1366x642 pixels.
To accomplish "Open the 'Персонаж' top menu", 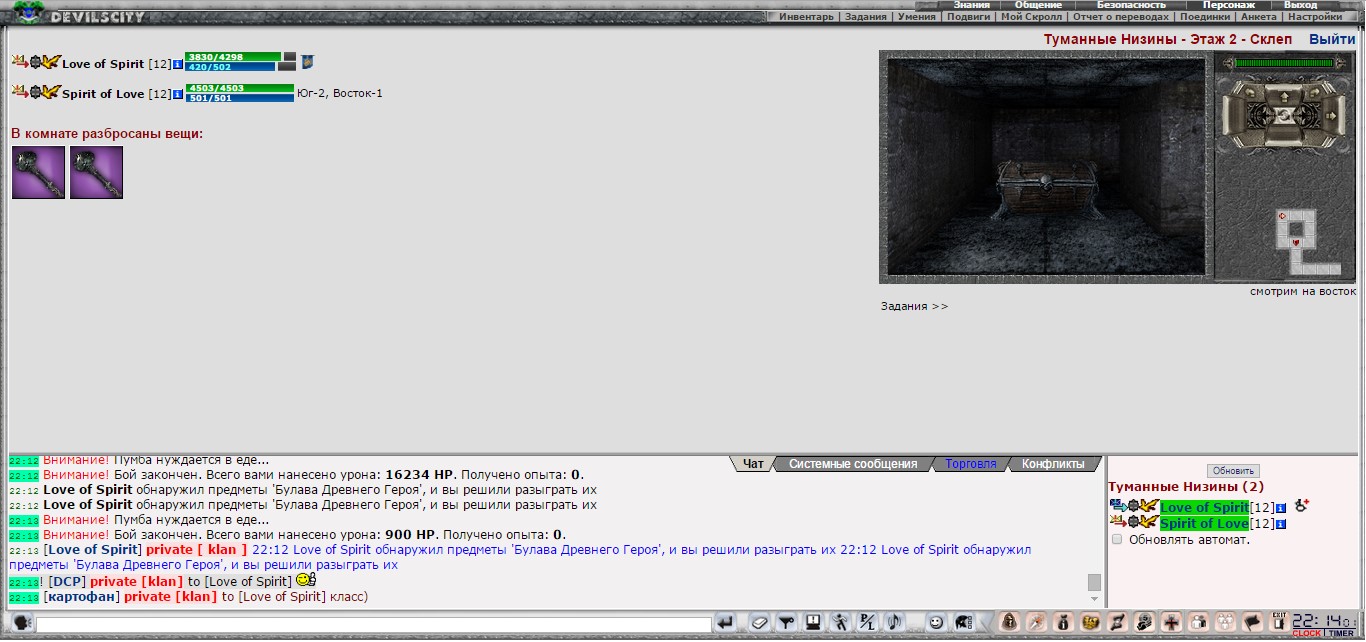I will 1229,5.
